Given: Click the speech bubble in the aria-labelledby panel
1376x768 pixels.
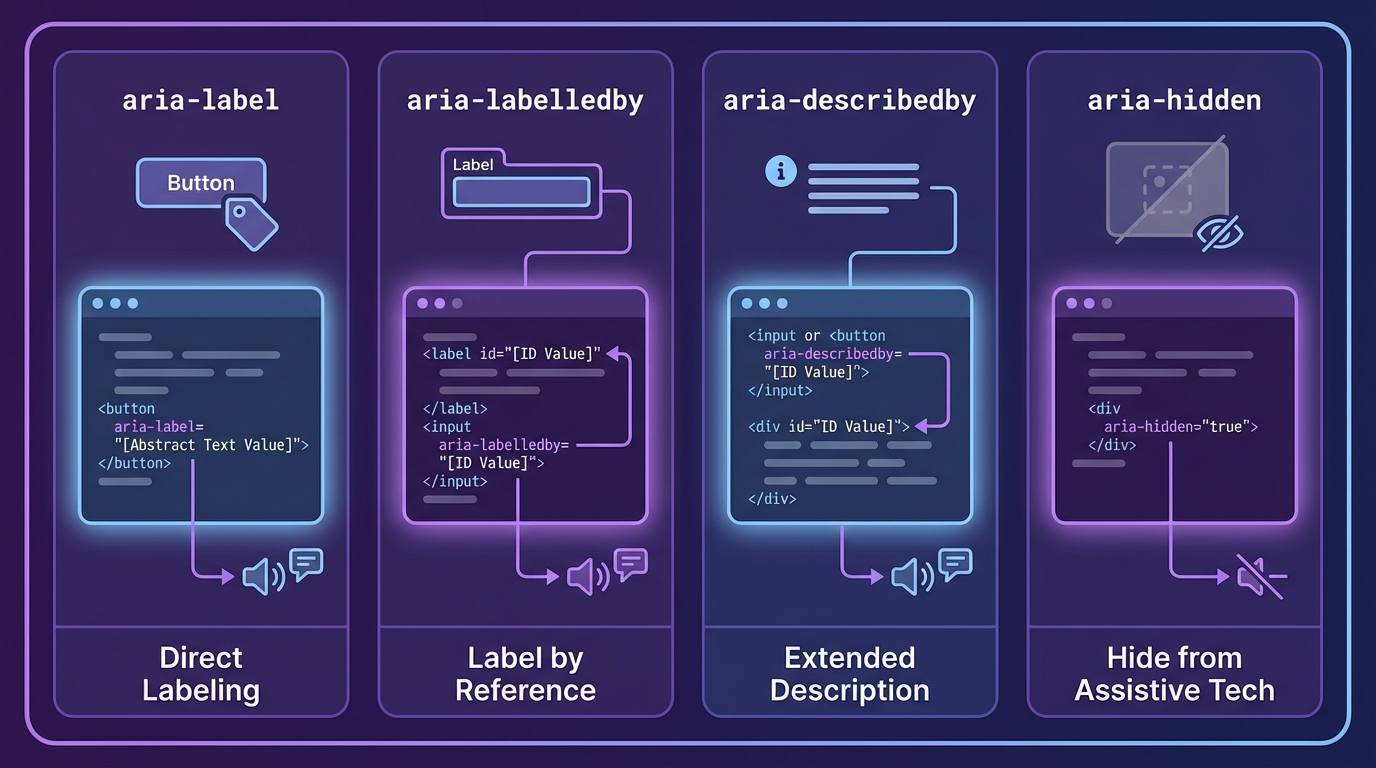Looking at the screenshot, I should tap(631, 563).
